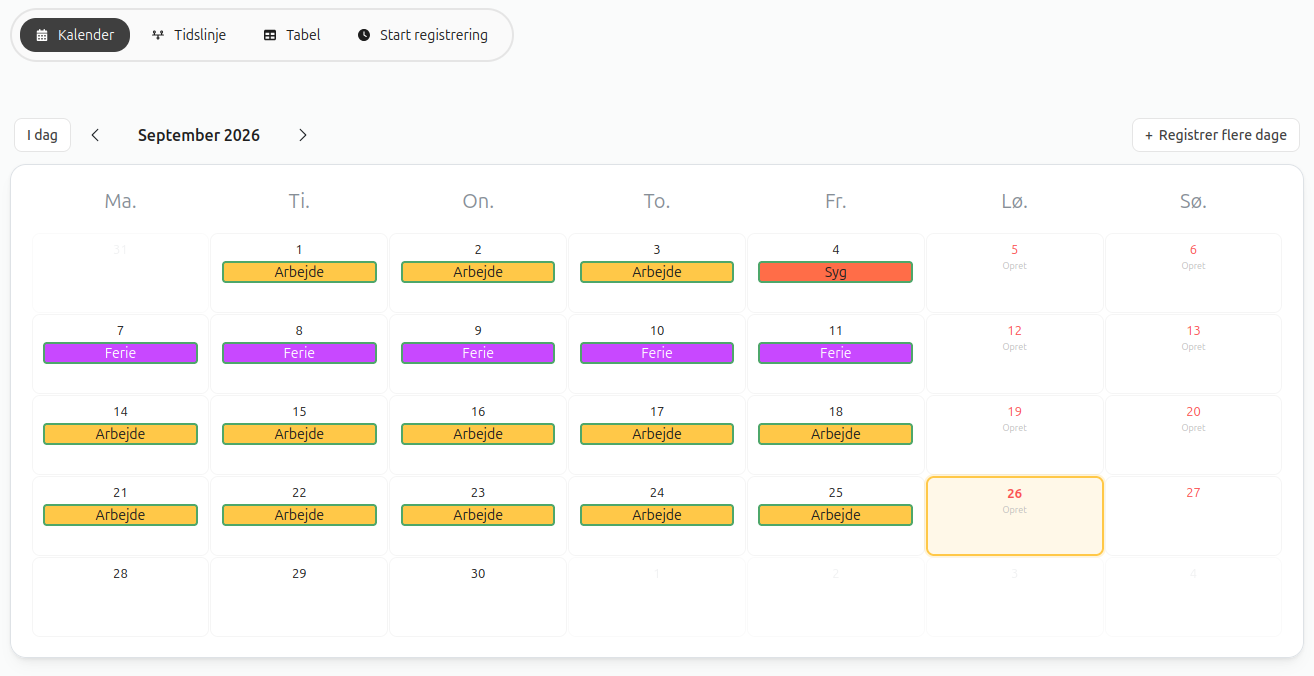
Task: Click the Opret link on highlighted day 26
Action: click(x=1014, y=510)
